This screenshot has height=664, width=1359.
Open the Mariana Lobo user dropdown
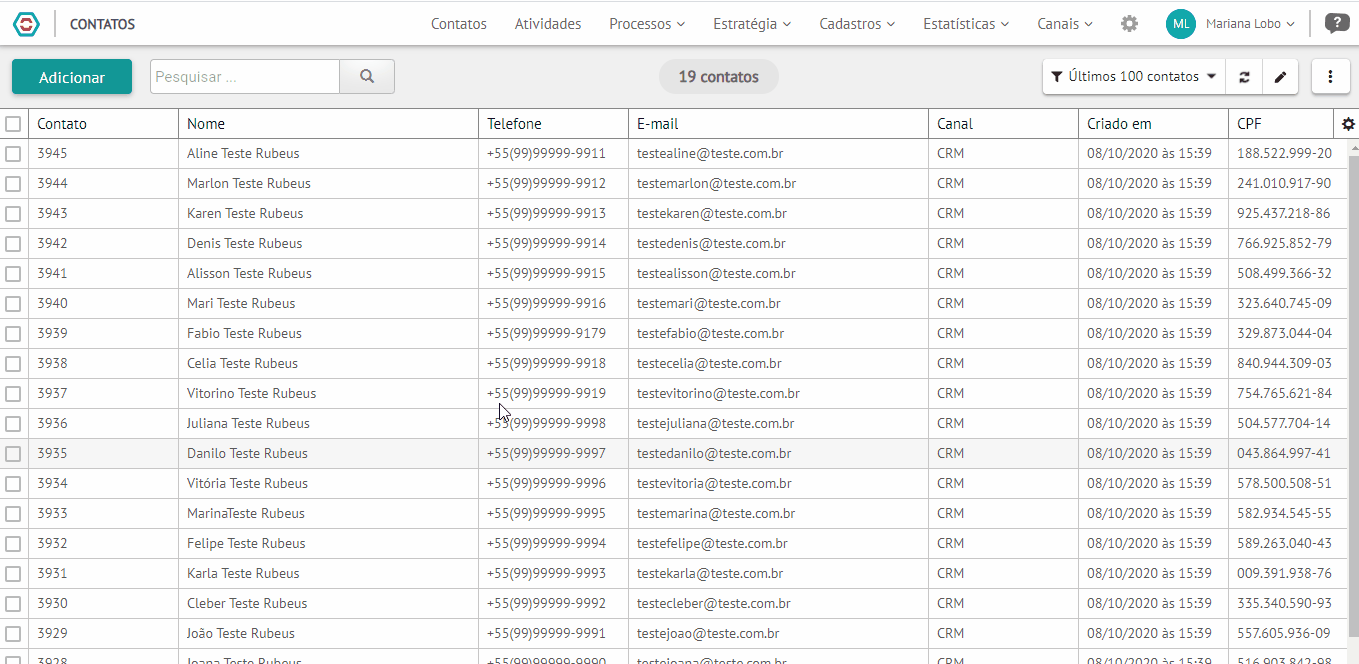click(x=1250, y=24)
